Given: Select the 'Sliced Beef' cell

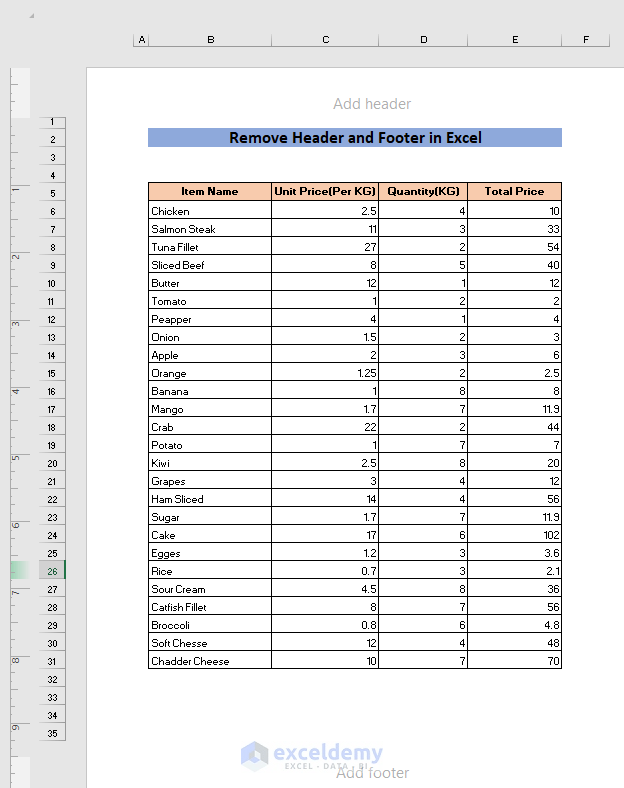Looking at the screenshot, I should tap(210, 265).
